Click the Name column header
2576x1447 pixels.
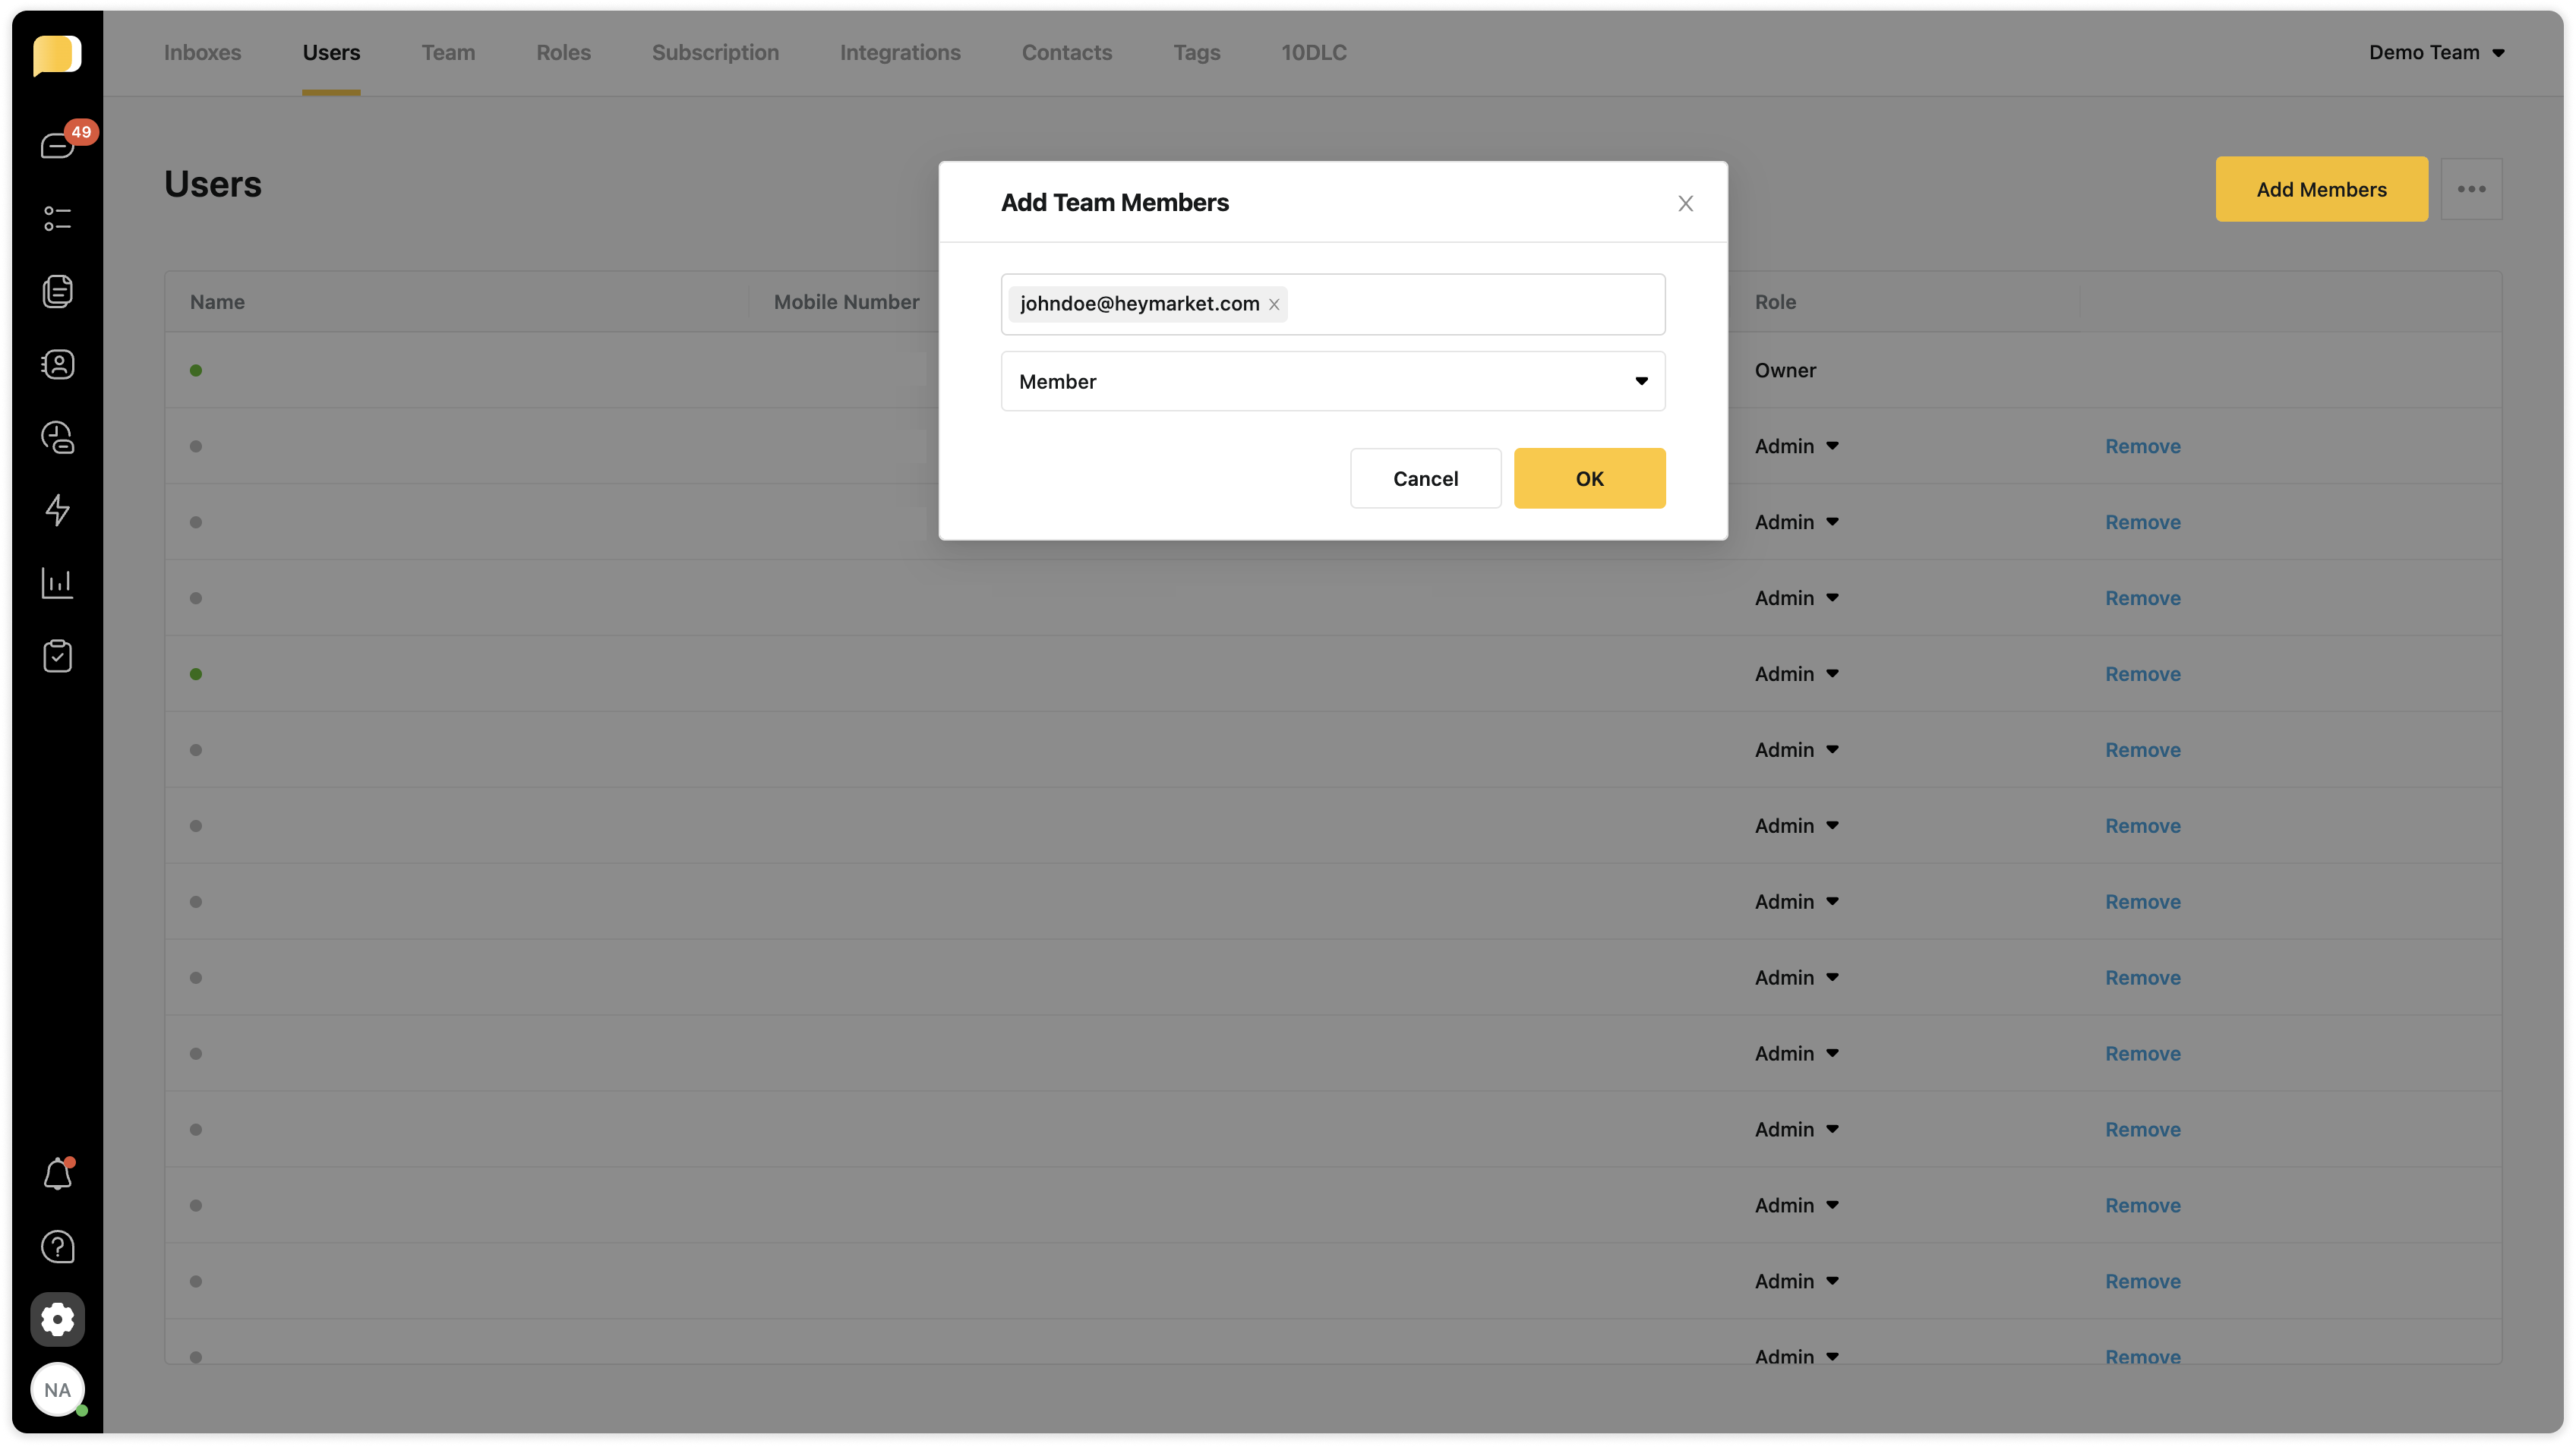(217, 302)
